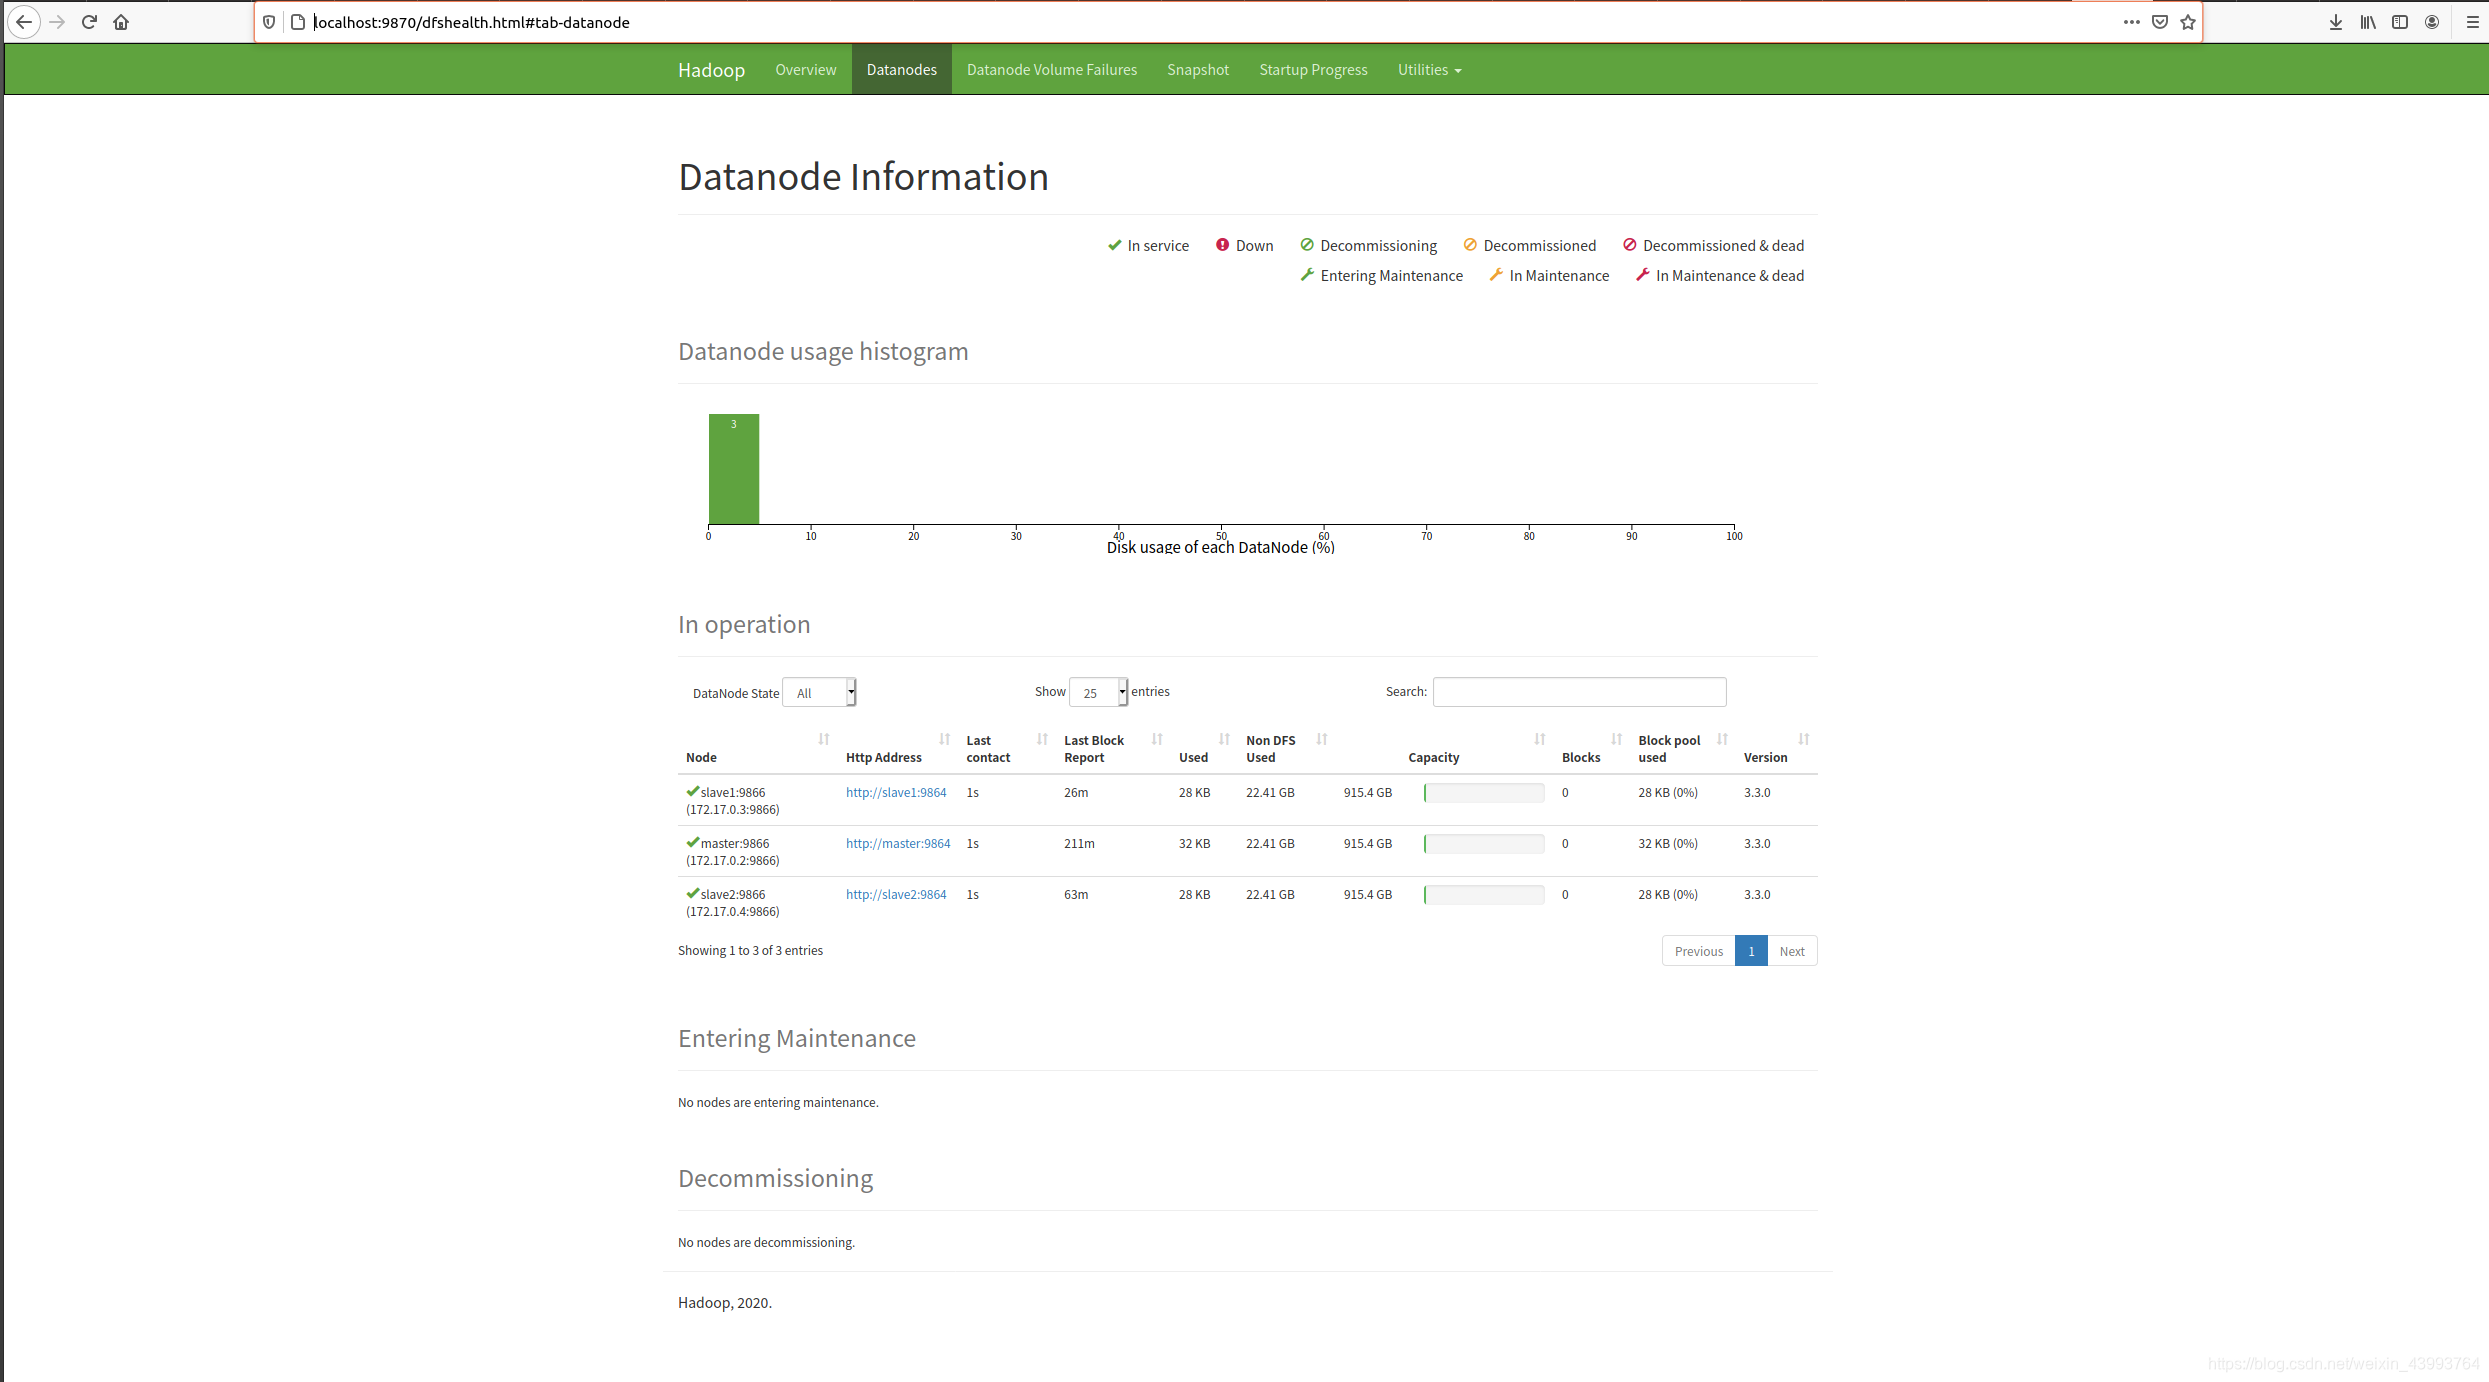The height and width of the screenshot is (1382, 2489).
Task: Click the sort icon next to Version
Action: 1804,739
